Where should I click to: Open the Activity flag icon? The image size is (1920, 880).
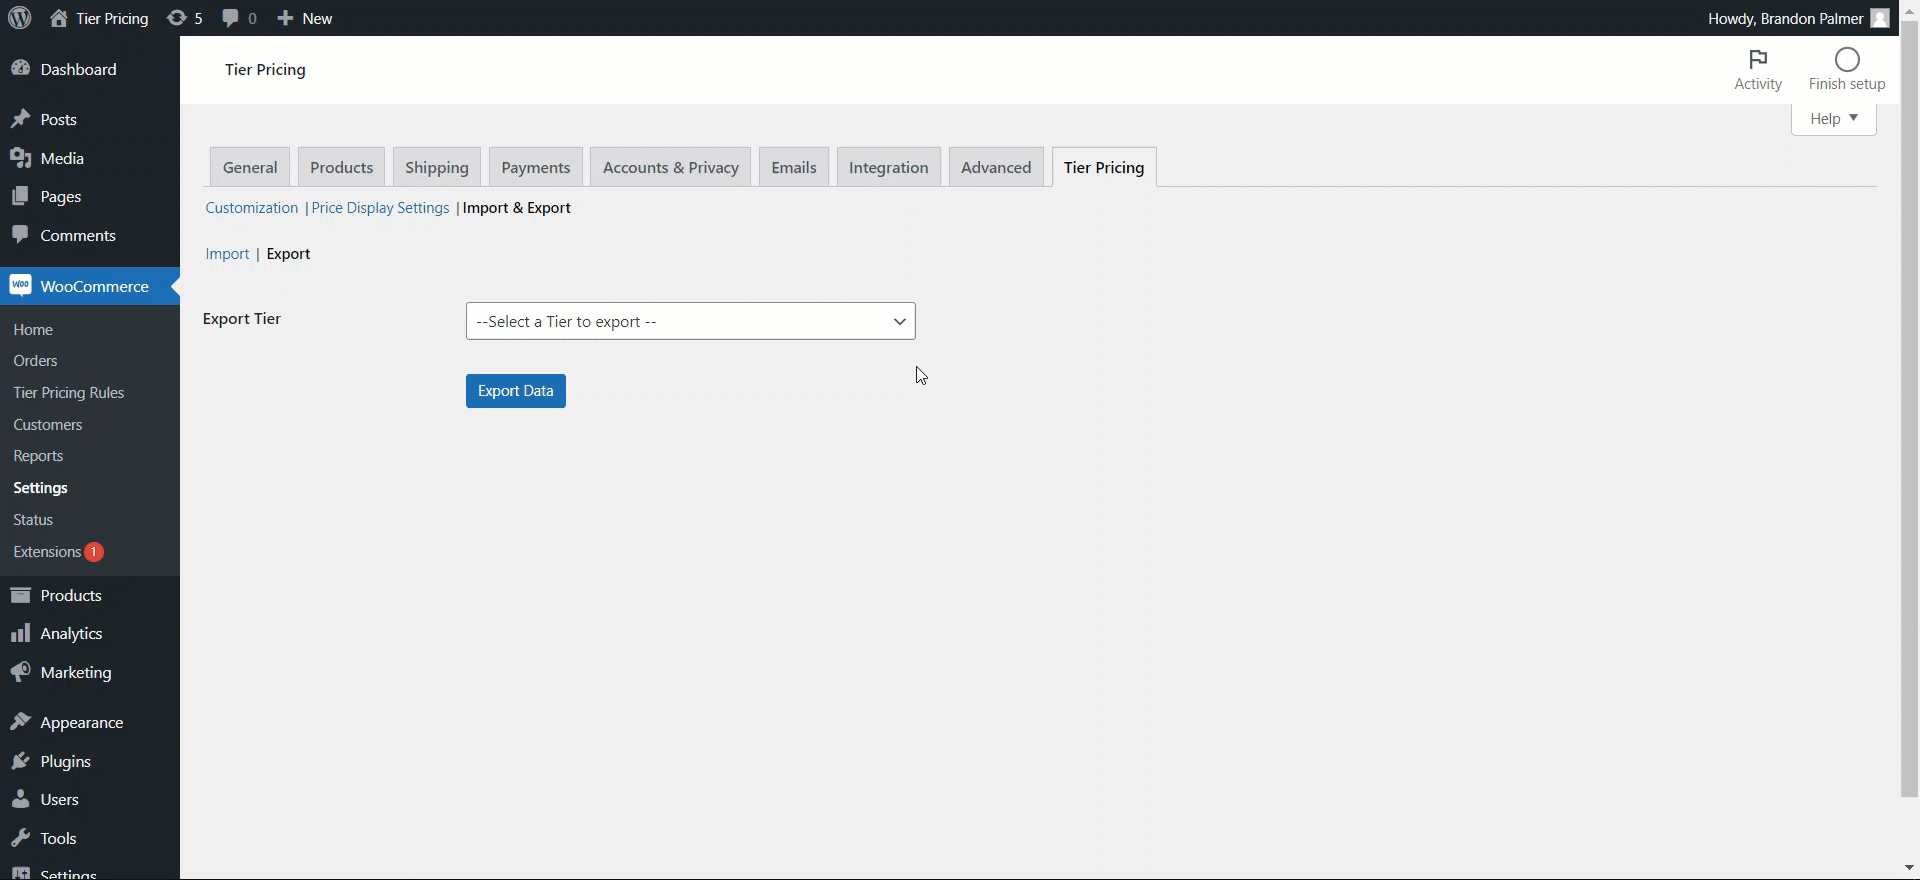click(x=1758, y=59)
